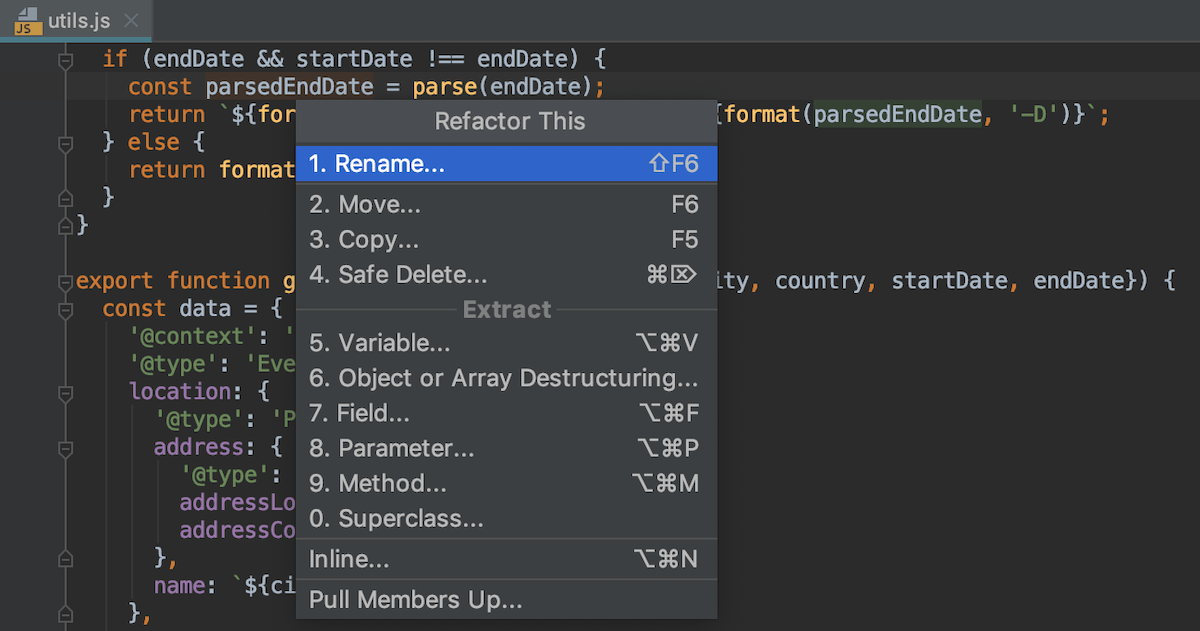Collapse the const data object block
The width and height of the screenshot is (1200, 631).
65,308
